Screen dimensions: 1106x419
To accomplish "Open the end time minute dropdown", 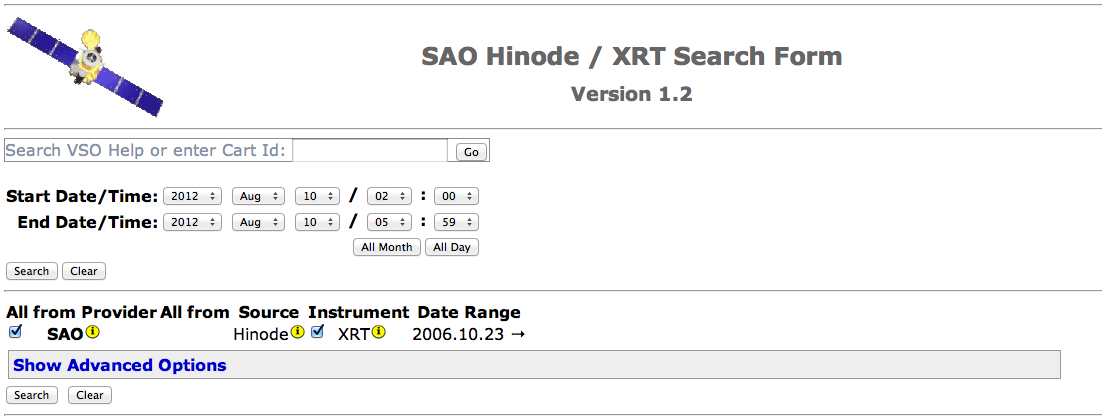I will tap(456, 222).
